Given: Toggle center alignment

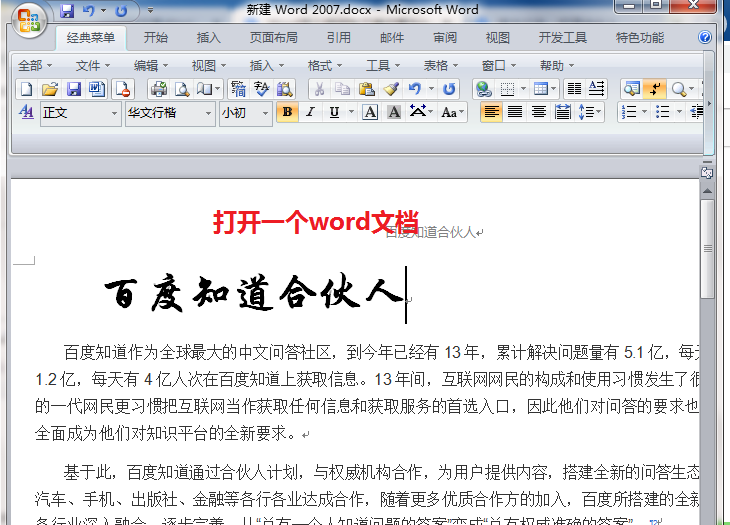Looking at the screenshot, I should pos(539,112).
